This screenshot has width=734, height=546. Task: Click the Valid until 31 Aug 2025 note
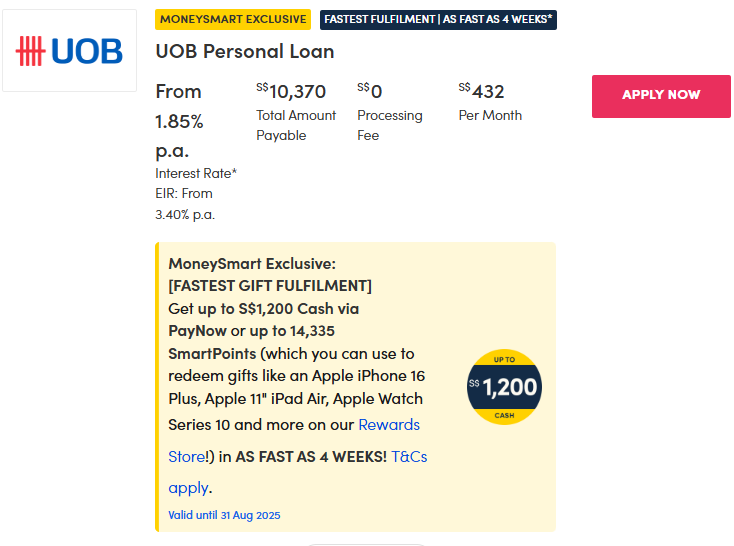(x=225, y=515)
